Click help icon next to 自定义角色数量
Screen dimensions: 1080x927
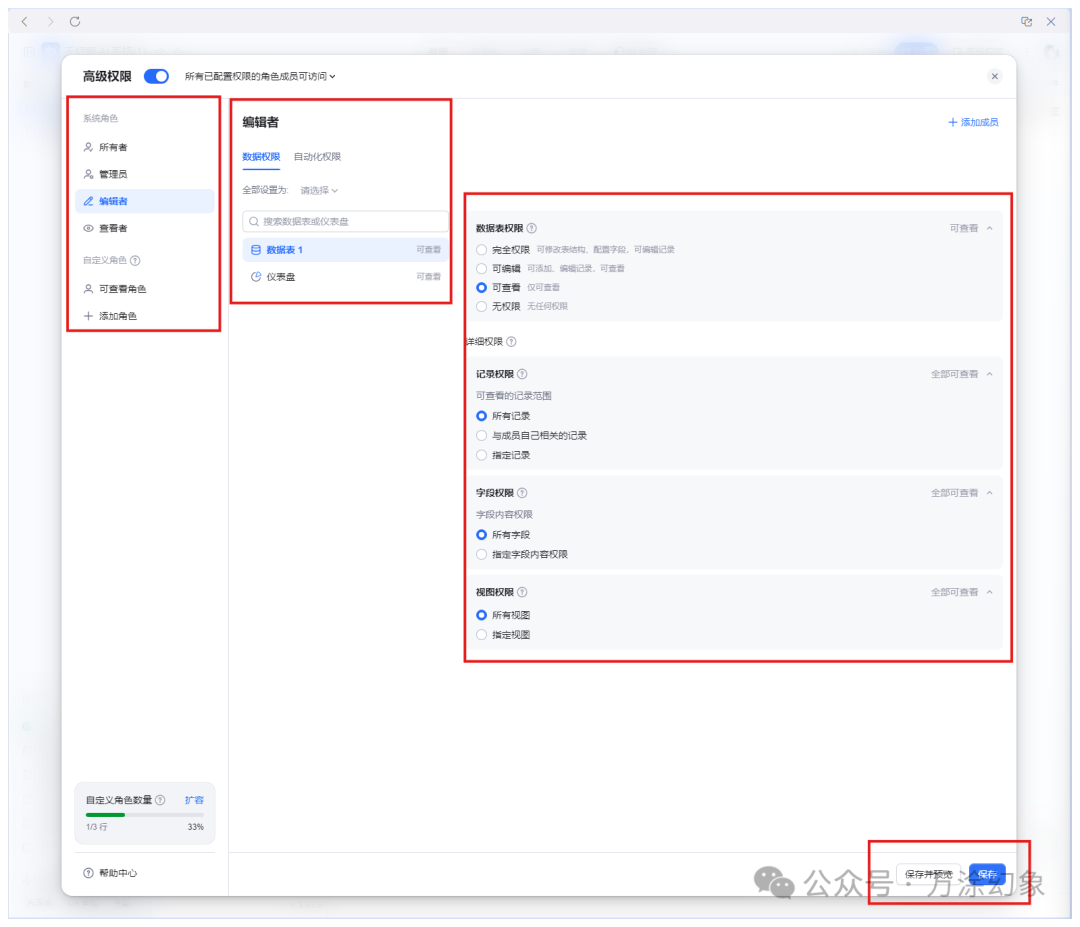(160, 800)
